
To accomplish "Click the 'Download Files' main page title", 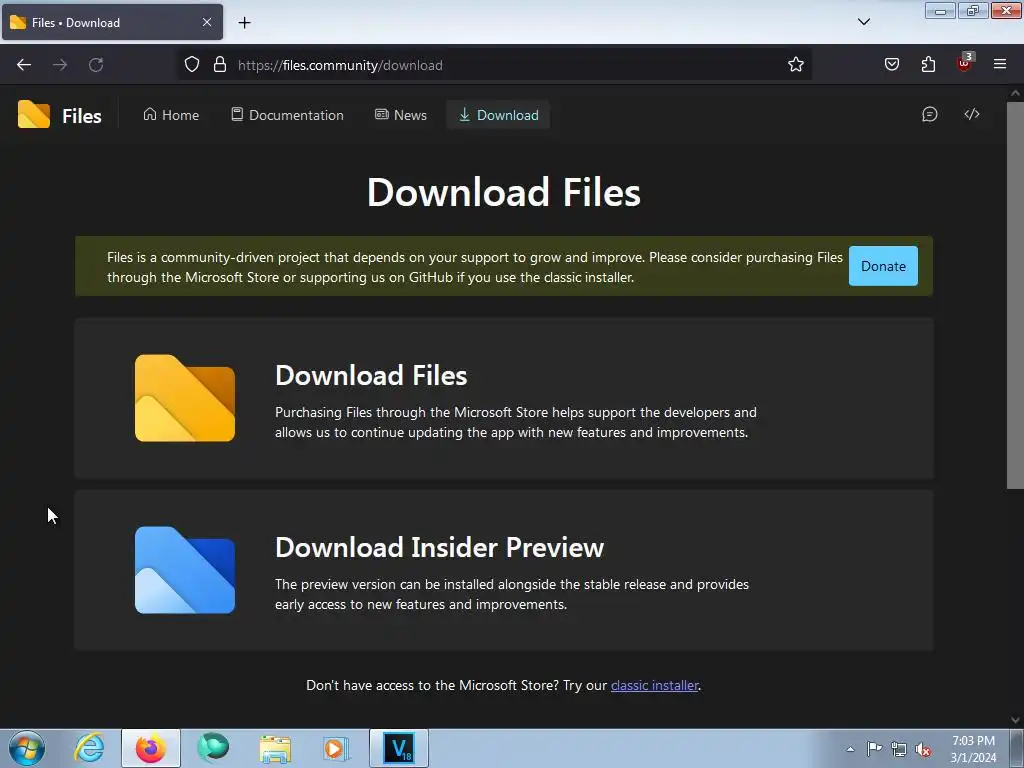I will [504, 193].
